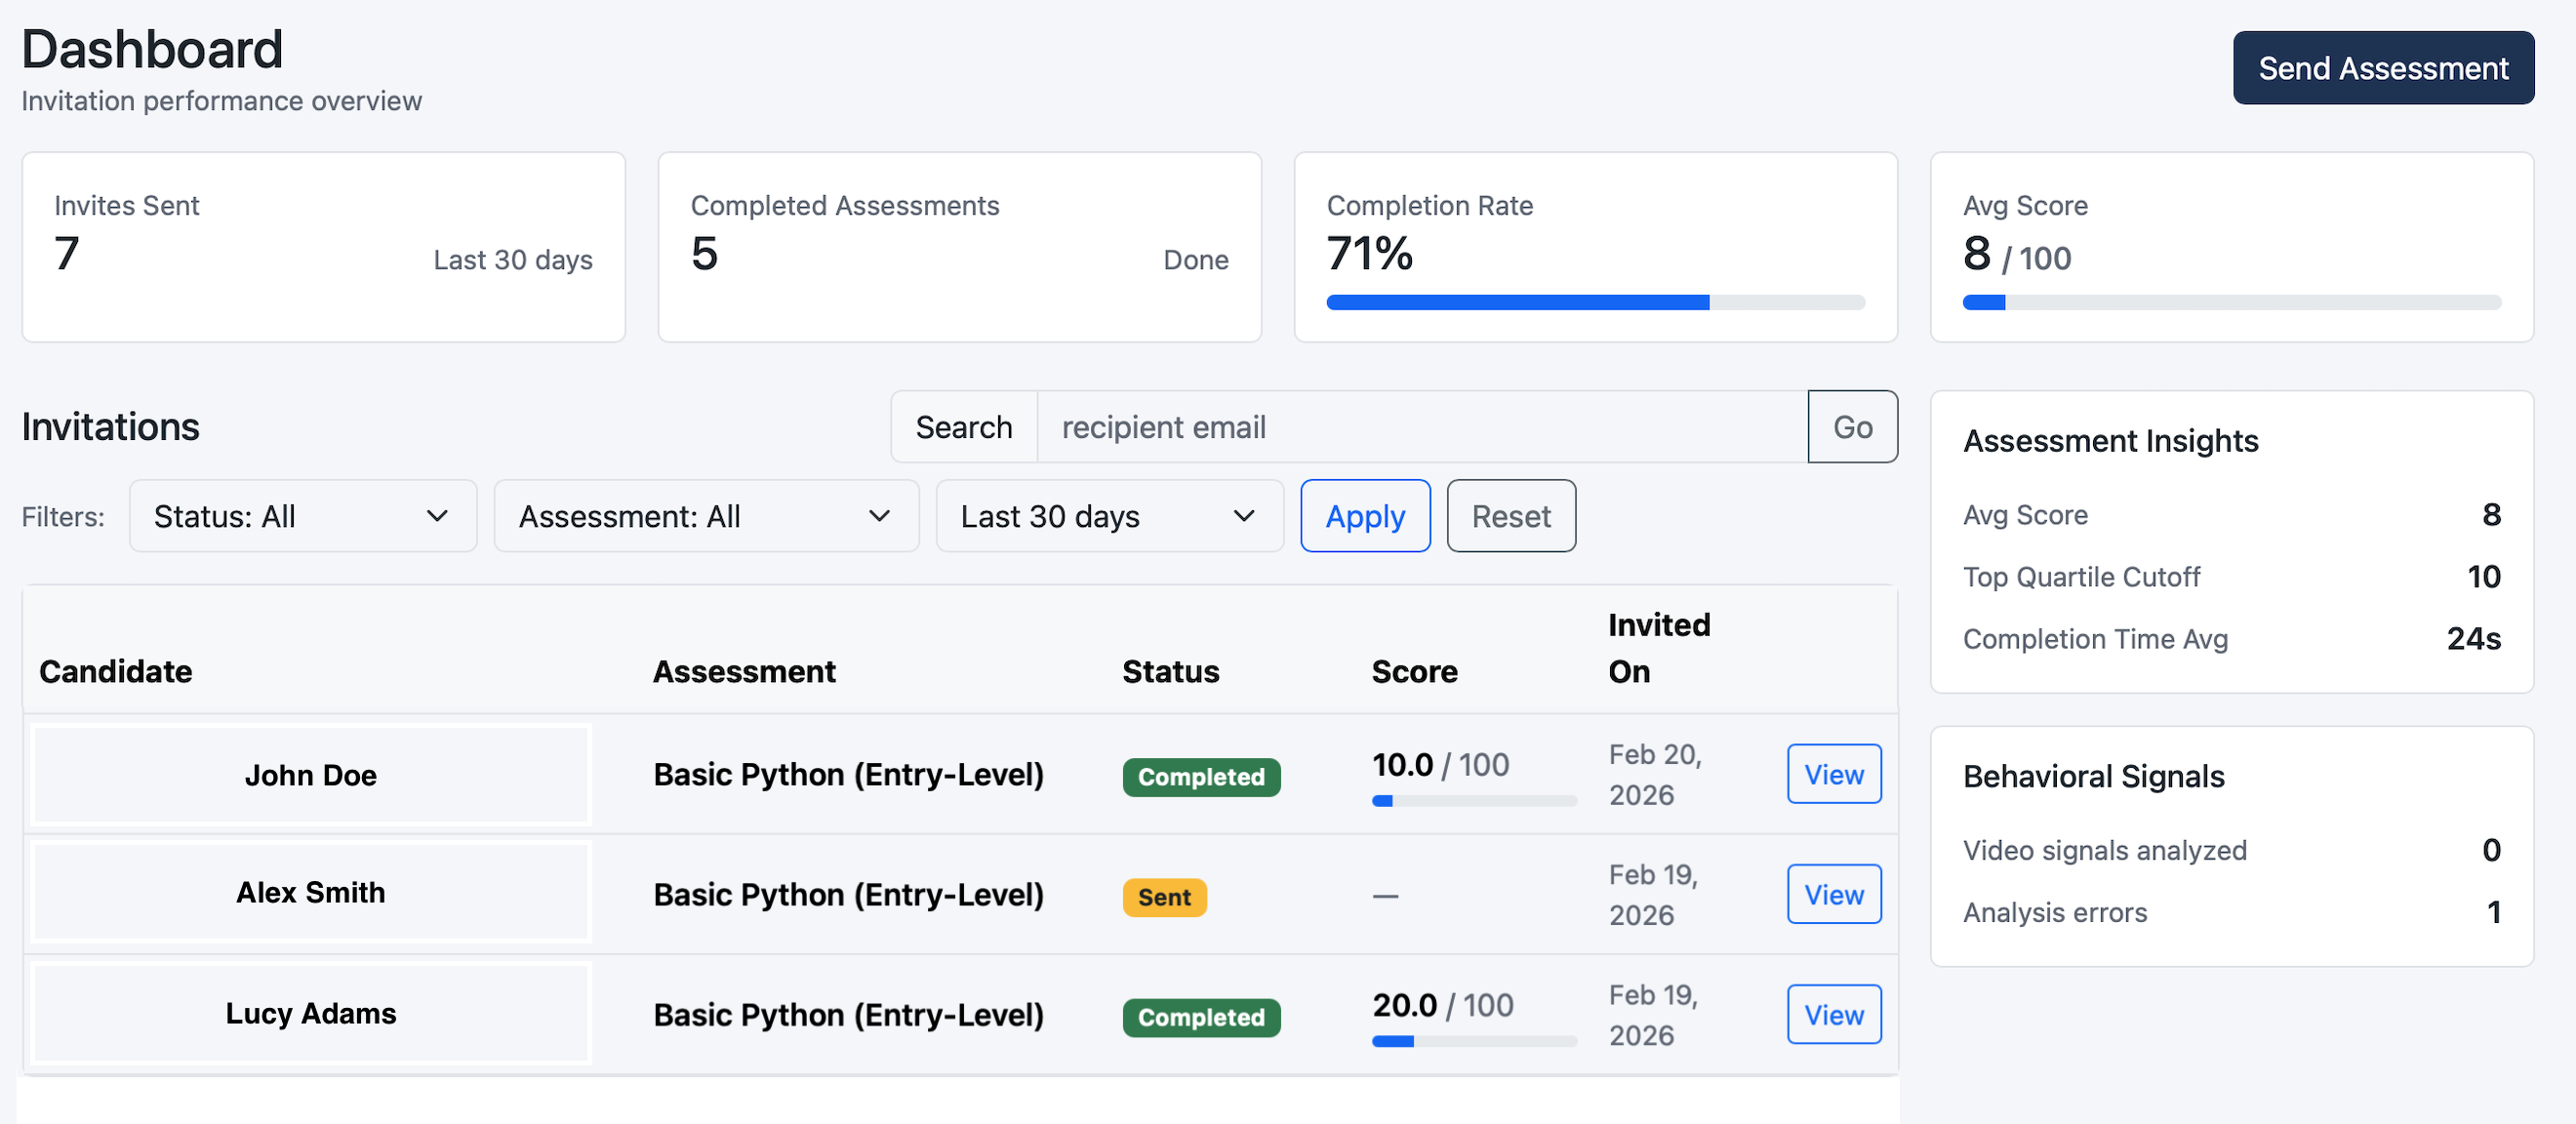Reset all invitation filters
The width and height of the screenshot is (2576, 1124).
(1510, 516)
